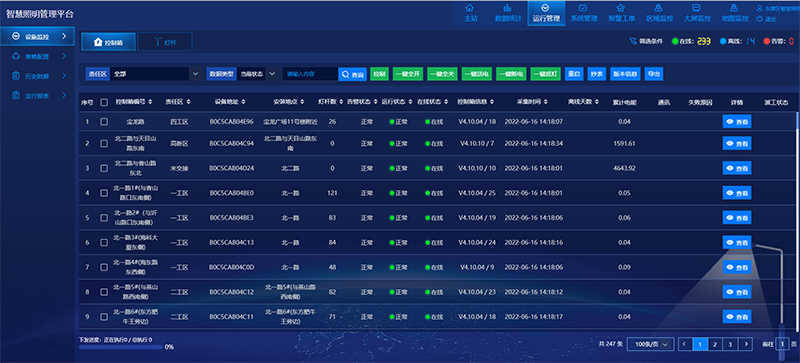Click the 版本信息 button
The width and height of the screenshot is (800, 363).
coord(625,74)
